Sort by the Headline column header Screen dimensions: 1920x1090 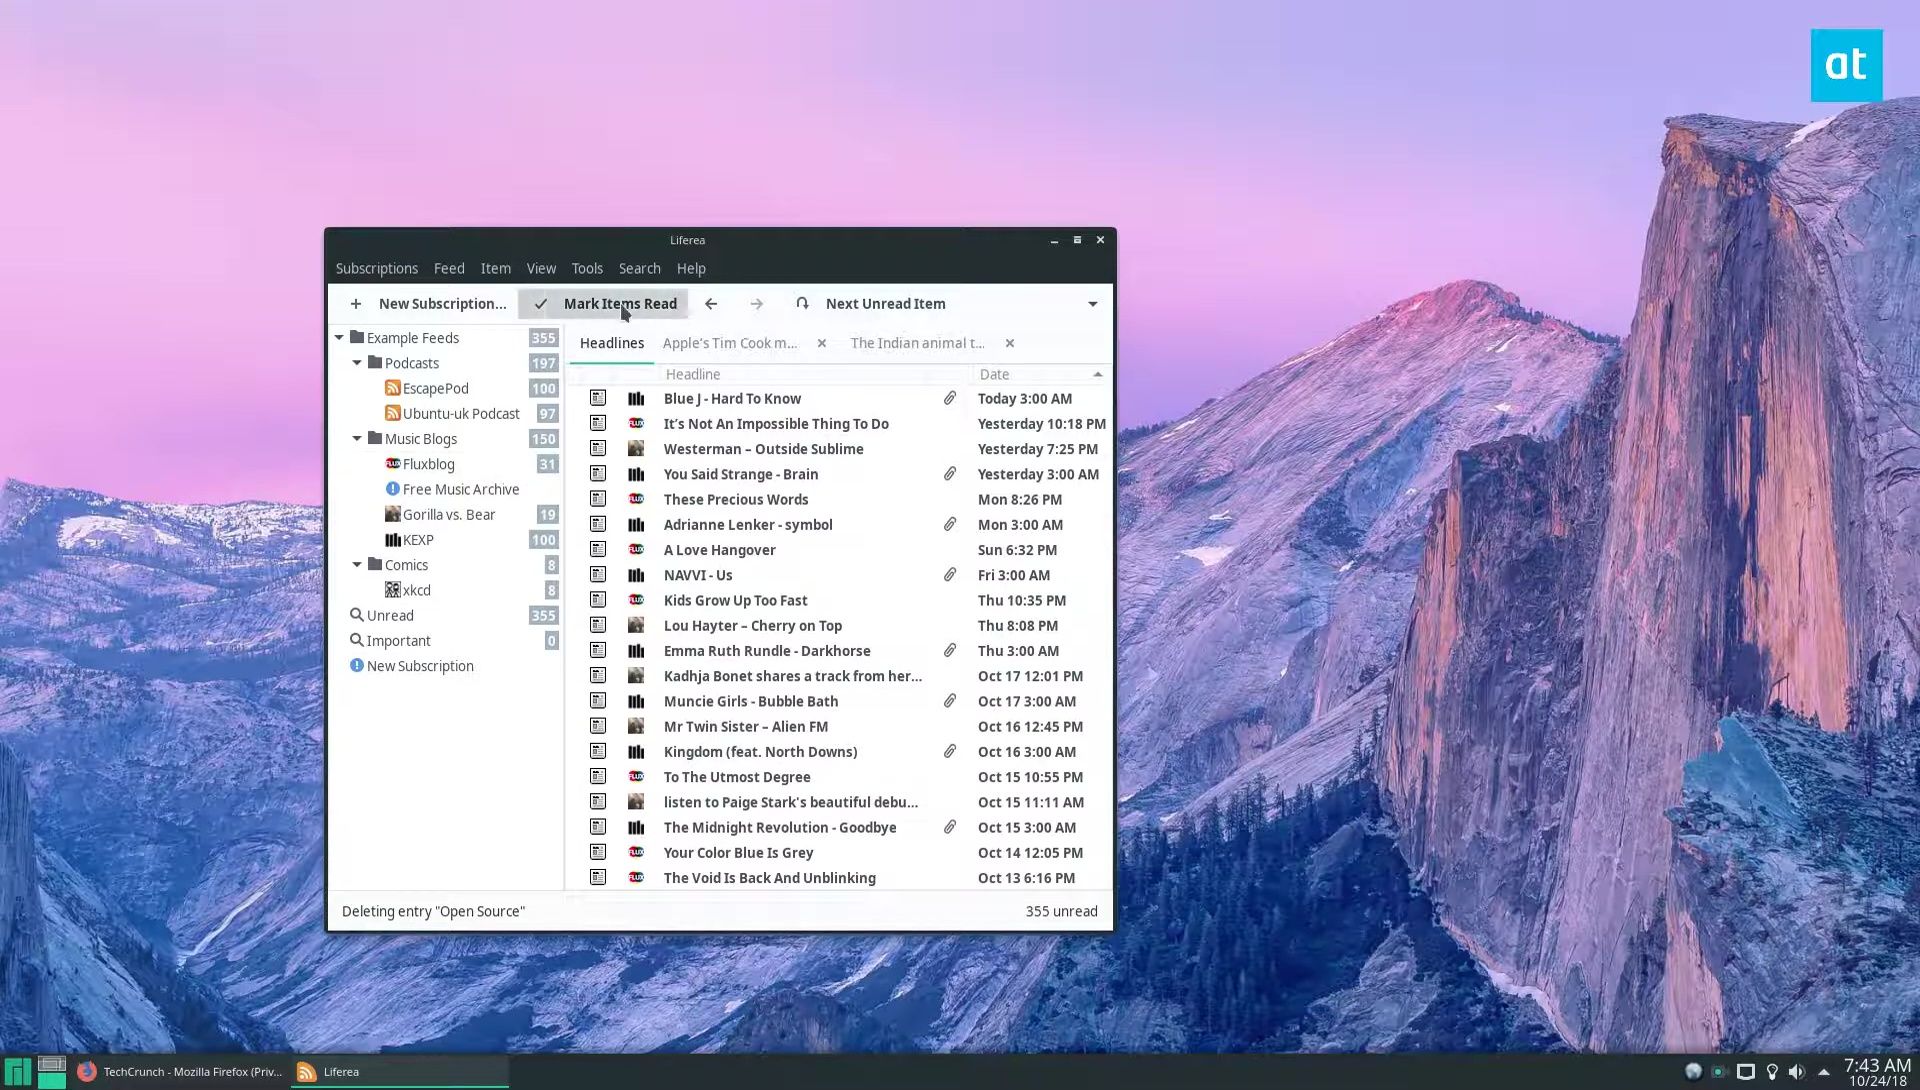pyautogui.click(x=815, y=374)
